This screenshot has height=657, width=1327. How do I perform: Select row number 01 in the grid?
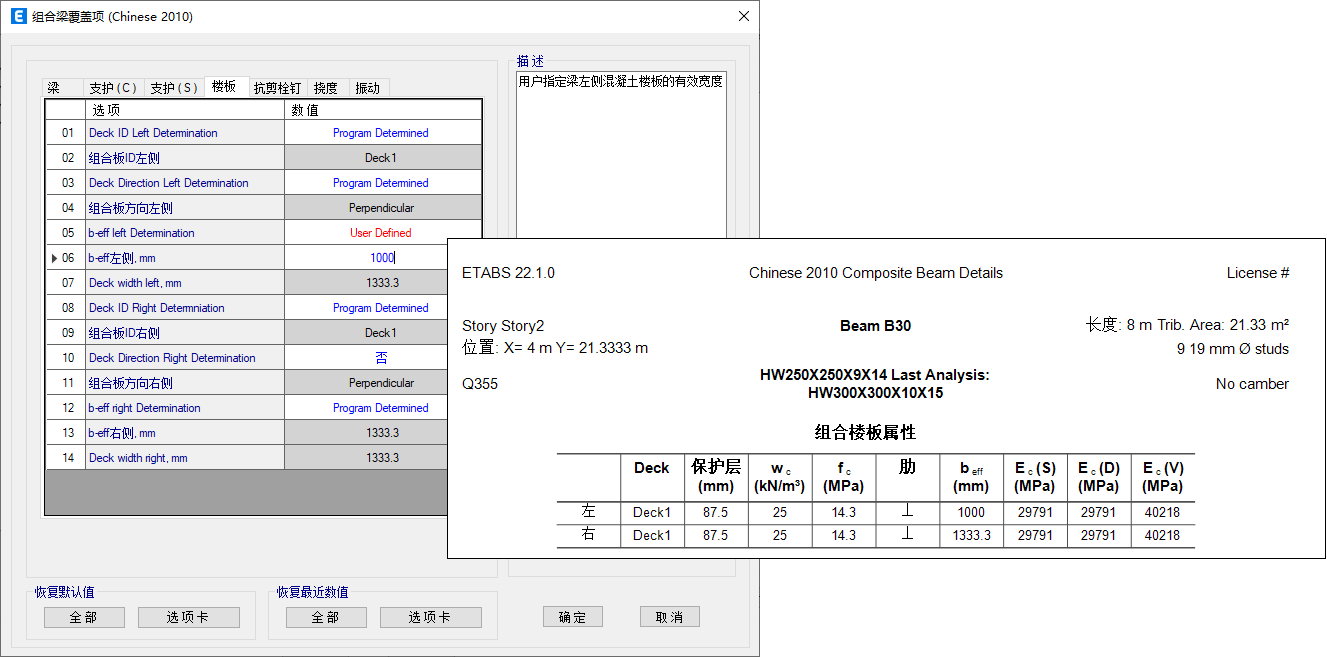(67, 133)
